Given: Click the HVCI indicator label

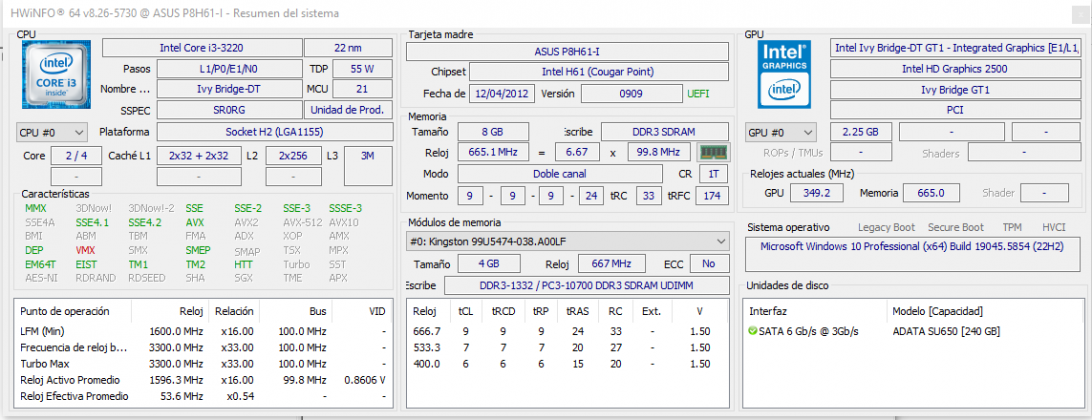Looking at the screenshot, I should (1054, 227).
